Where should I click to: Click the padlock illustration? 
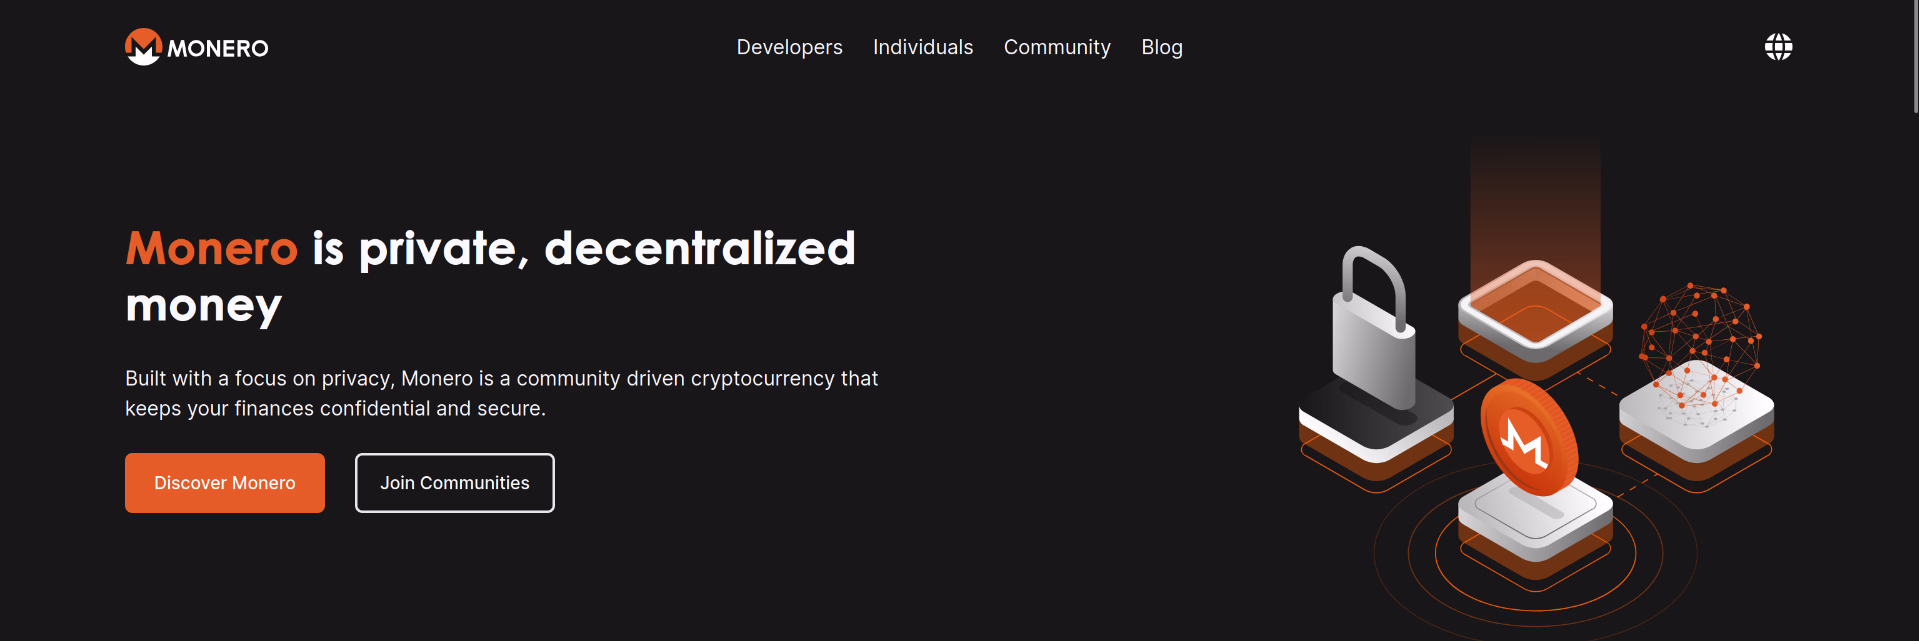(x=1374, y=328)
